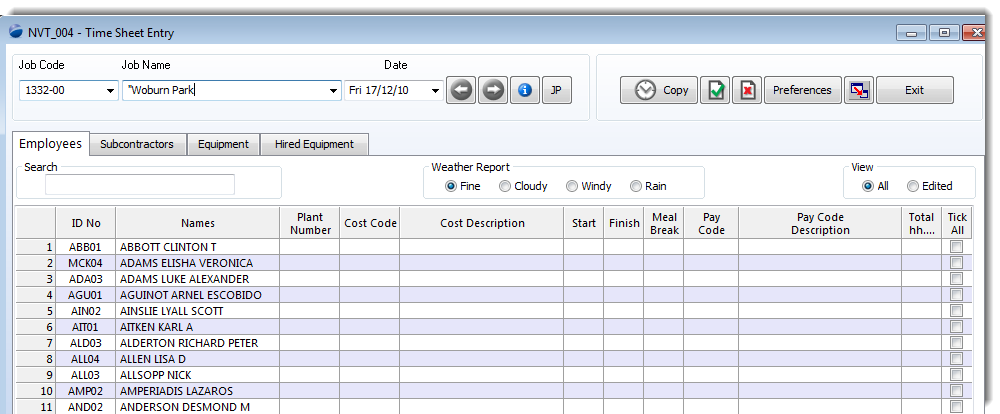Viewport: 1000px width, 414px height.
Task: Click the left arrow previous-date icon
Action: [461, 91]
